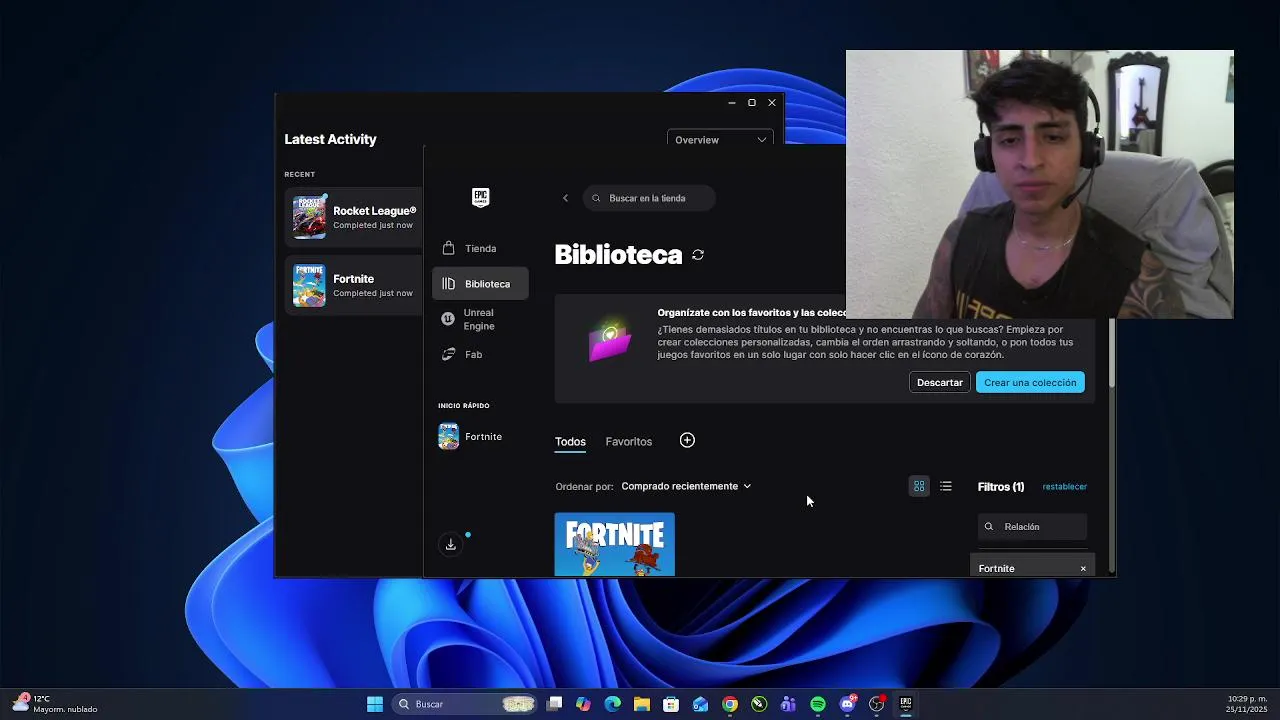Open OBS Studio from the taskbar
The width and height of the screenshot is (1280, 720).
click(x=877, y=704)
